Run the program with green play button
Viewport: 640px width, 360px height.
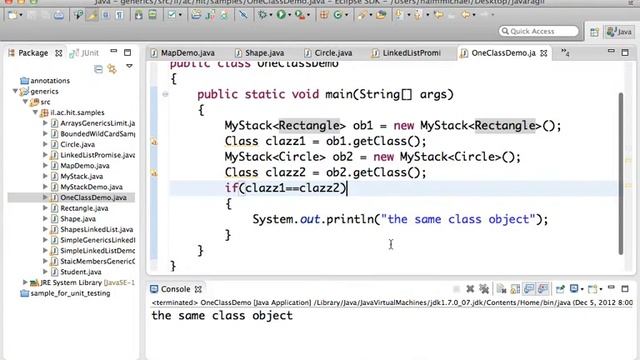281,15
